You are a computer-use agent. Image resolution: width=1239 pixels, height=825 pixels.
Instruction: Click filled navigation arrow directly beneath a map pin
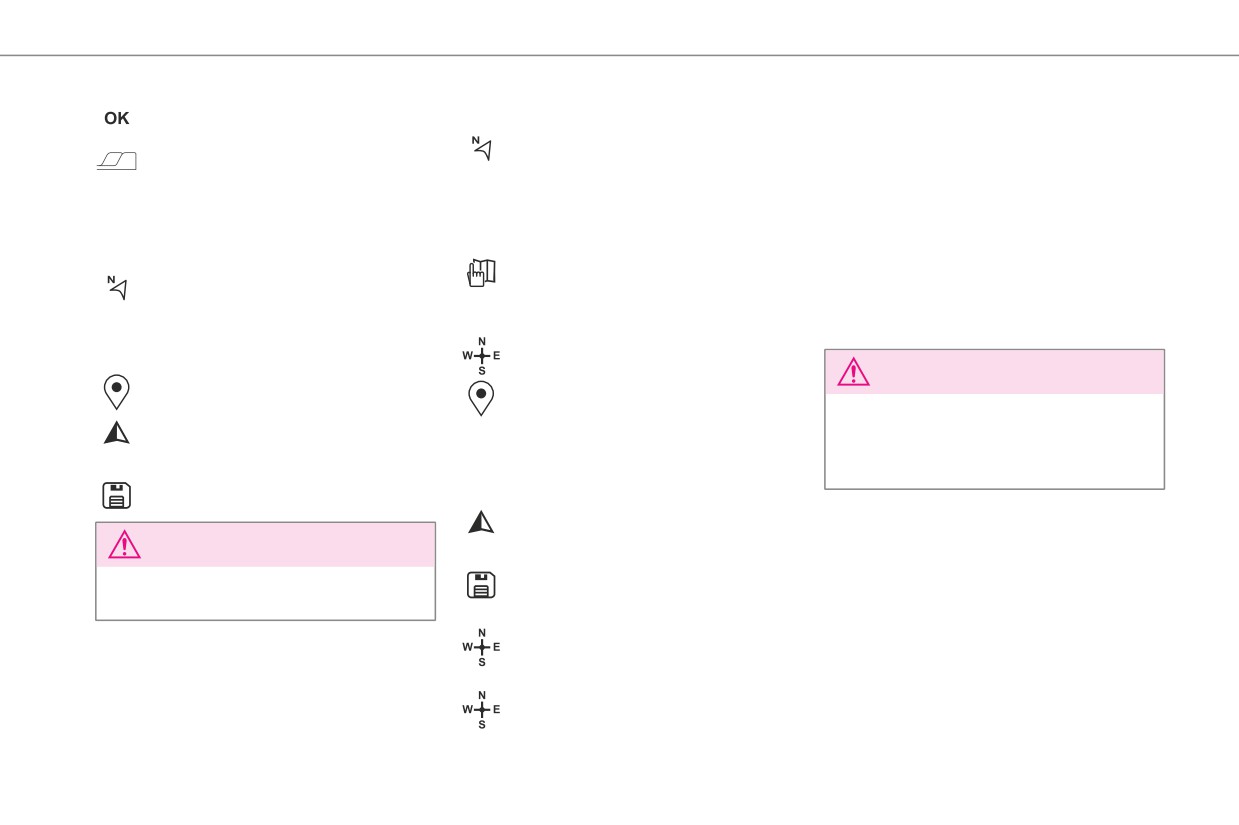coord(117,433)
